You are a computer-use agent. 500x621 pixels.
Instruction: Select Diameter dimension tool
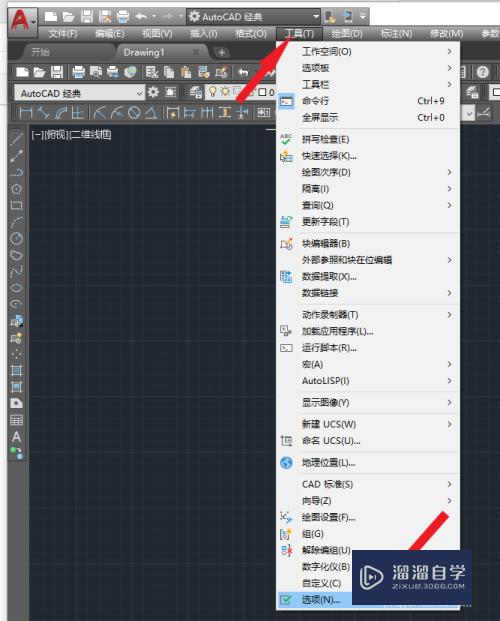[134, 113]
